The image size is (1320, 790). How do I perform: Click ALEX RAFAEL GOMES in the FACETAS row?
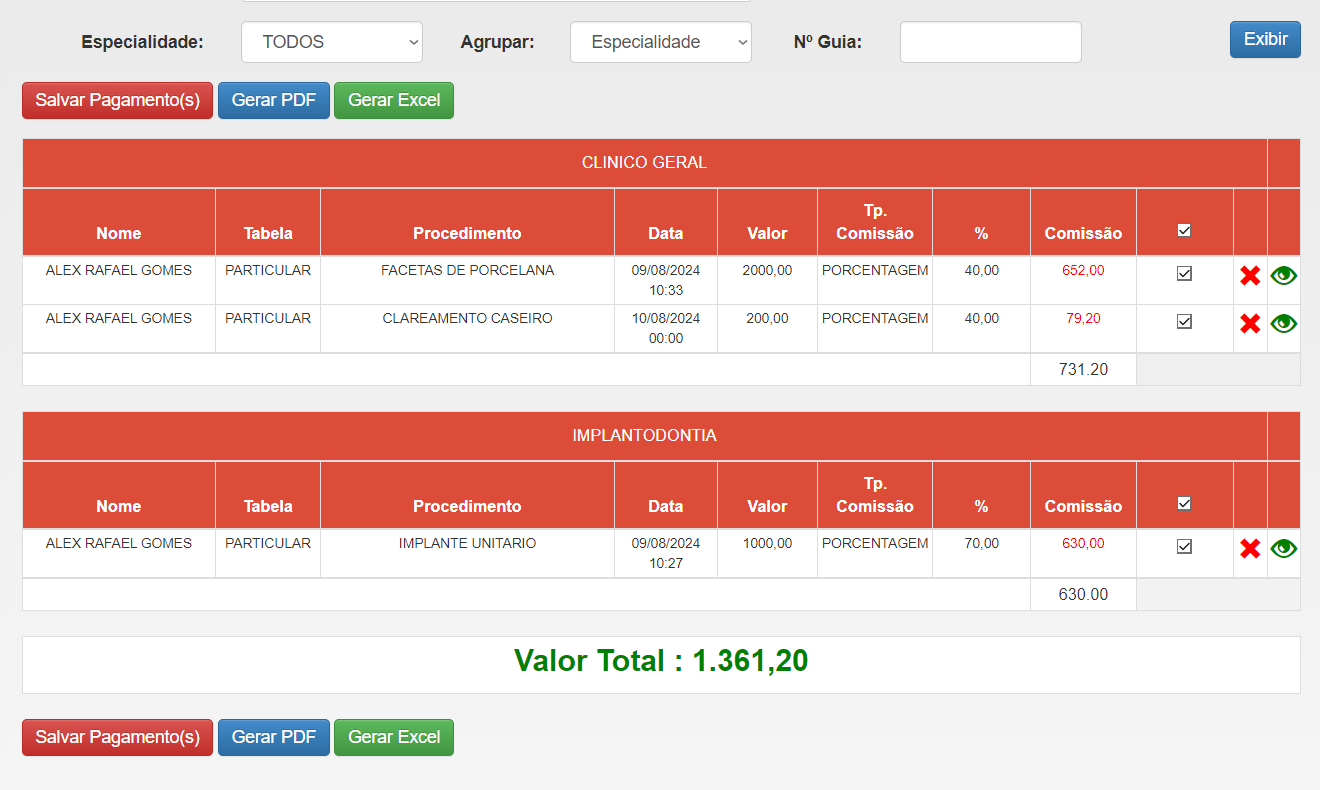[x=119, y=271]
